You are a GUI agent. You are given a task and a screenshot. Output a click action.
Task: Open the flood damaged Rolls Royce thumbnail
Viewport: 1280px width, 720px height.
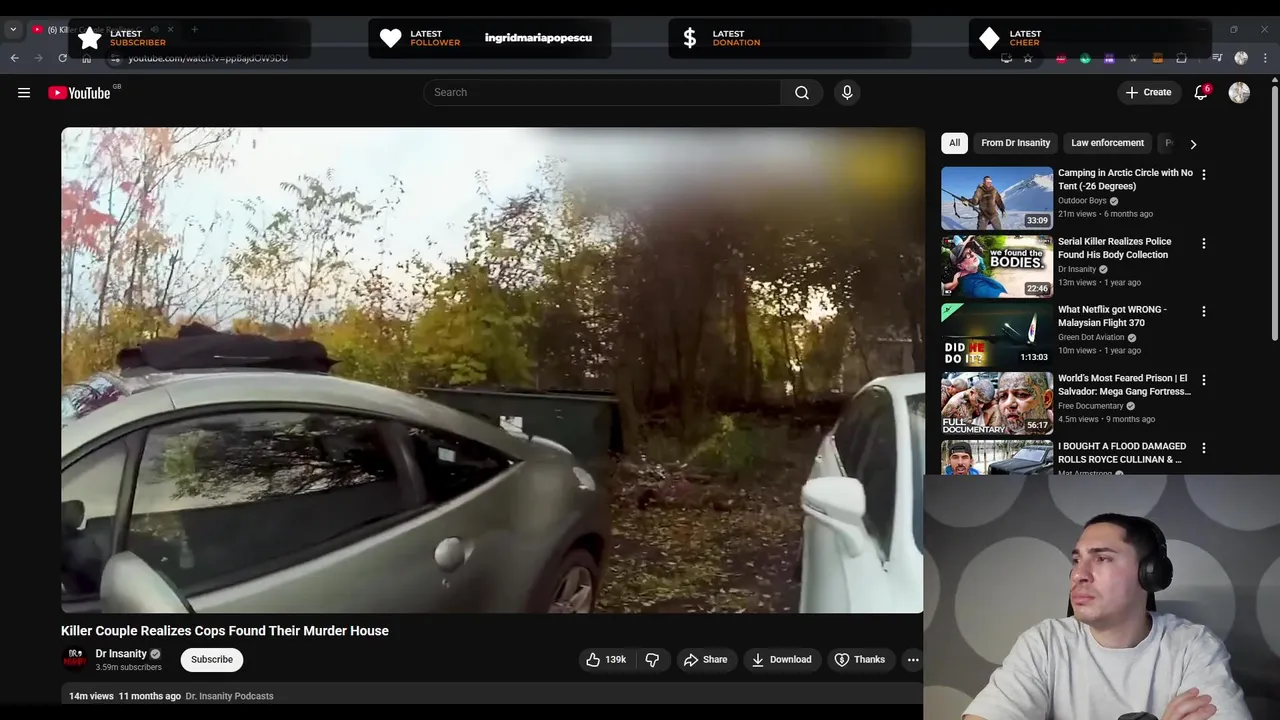[x=997, y=457]
